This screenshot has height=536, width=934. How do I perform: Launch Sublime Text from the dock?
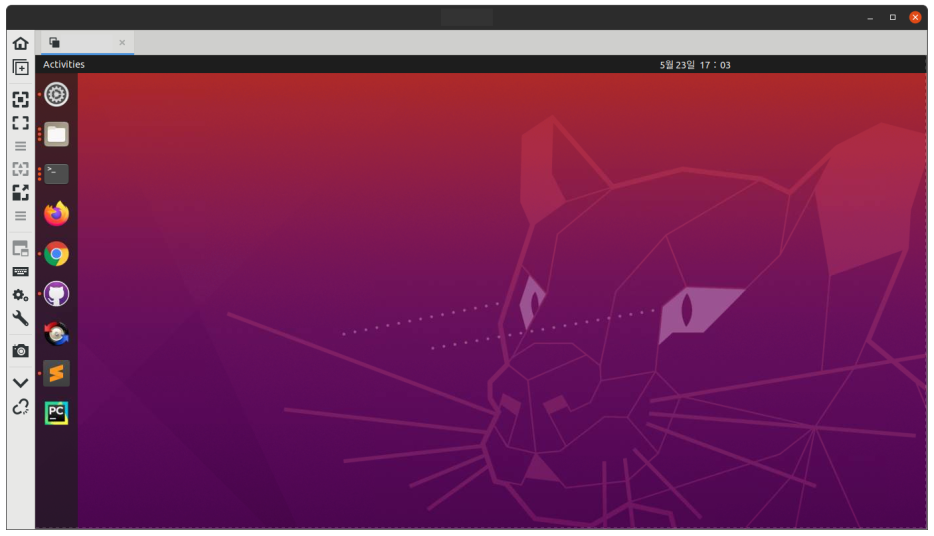(57, 373)
